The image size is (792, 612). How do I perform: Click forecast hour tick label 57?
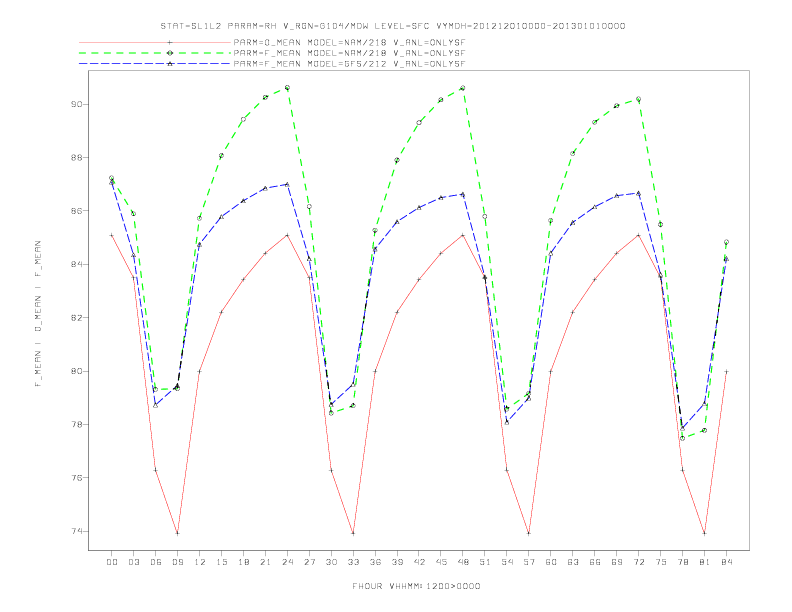(529, 562)
